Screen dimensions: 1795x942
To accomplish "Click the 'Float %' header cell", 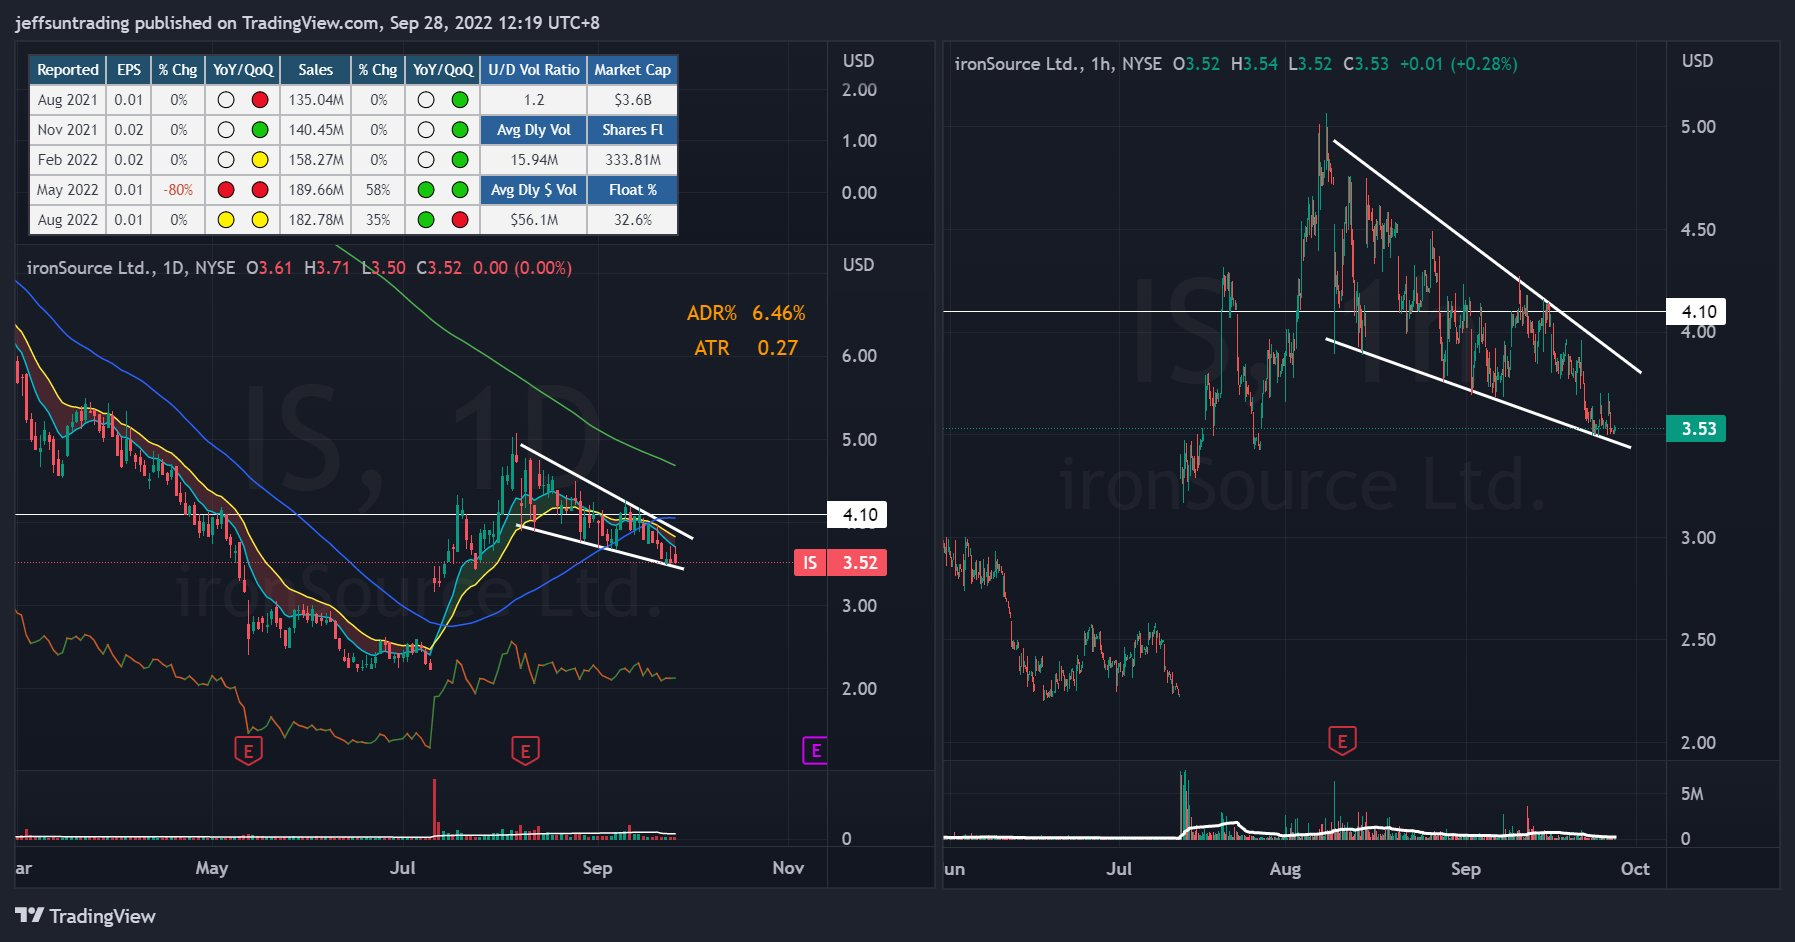I will [x=633, y=190].
